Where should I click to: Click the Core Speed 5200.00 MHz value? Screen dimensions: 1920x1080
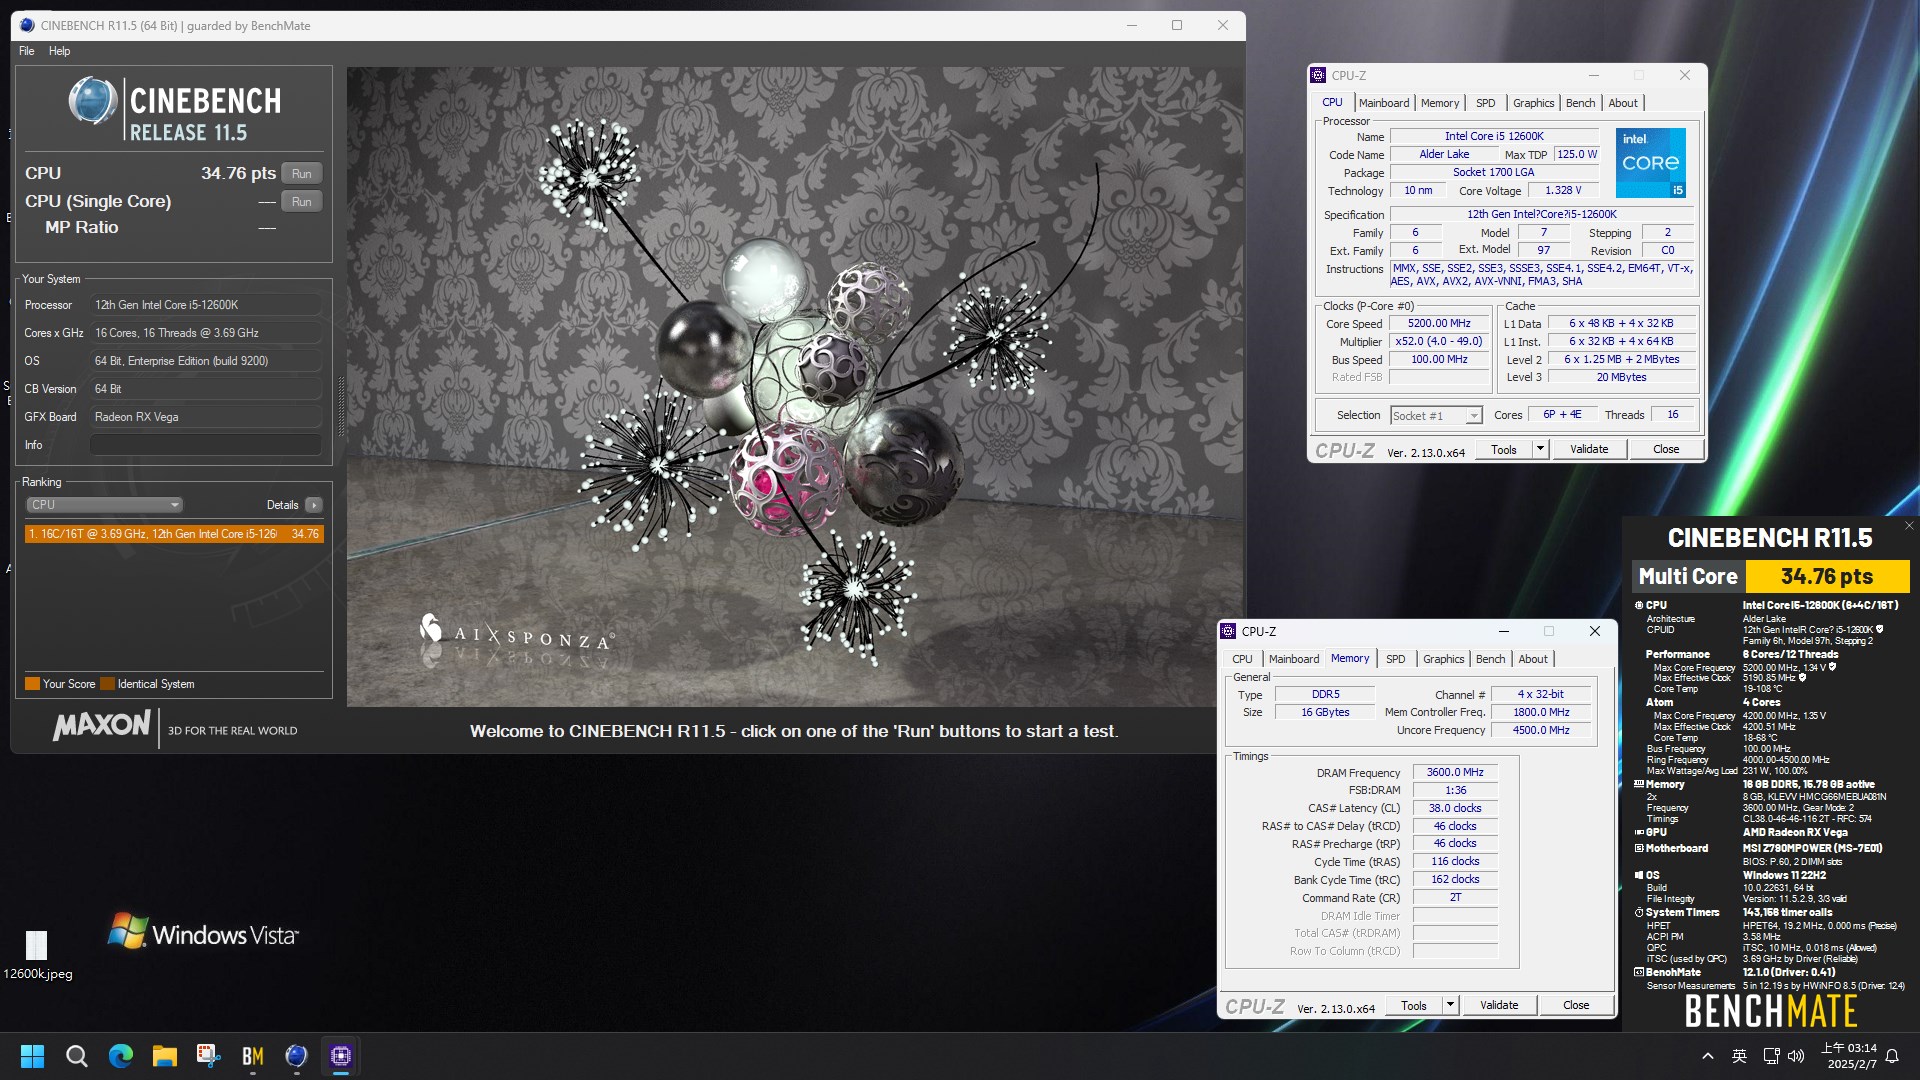[1439, 323]
